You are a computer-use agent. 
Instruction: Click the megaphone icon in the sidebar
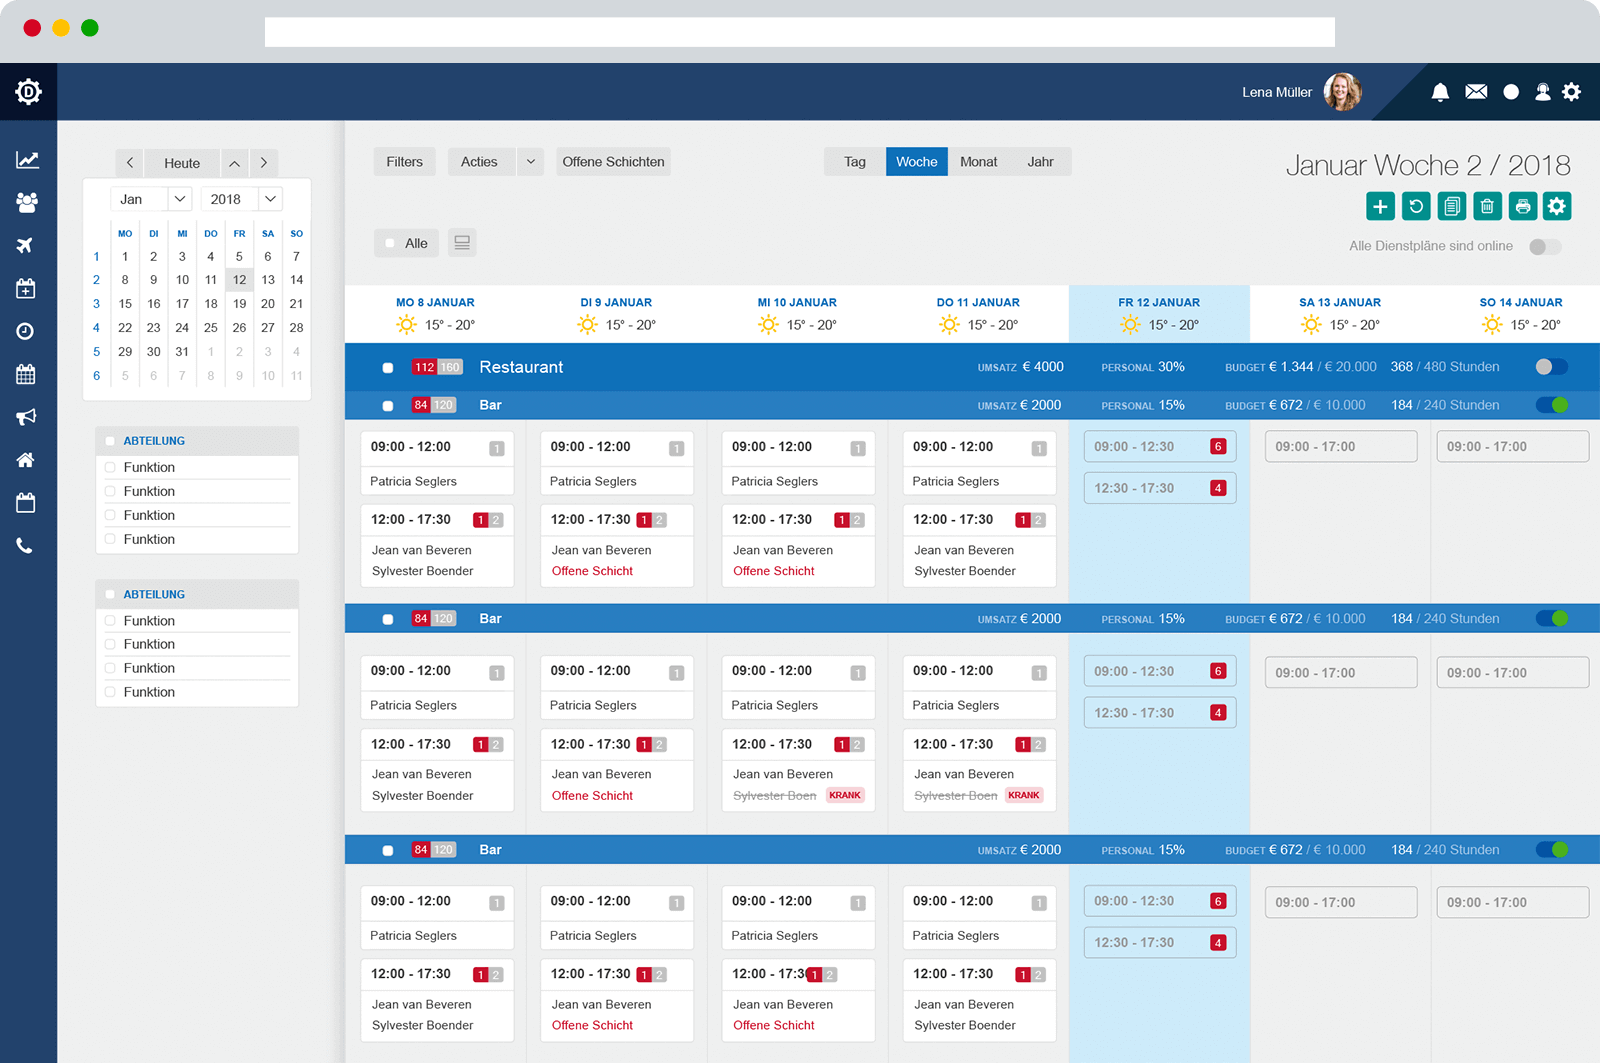point(26,417)
